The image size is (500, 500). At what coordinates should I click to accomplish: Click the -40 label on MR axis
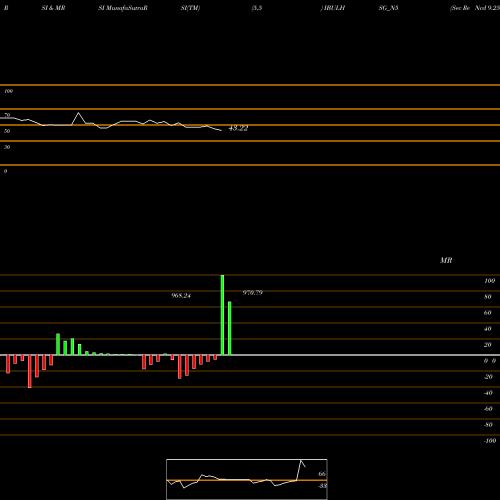tap(488, 393)
